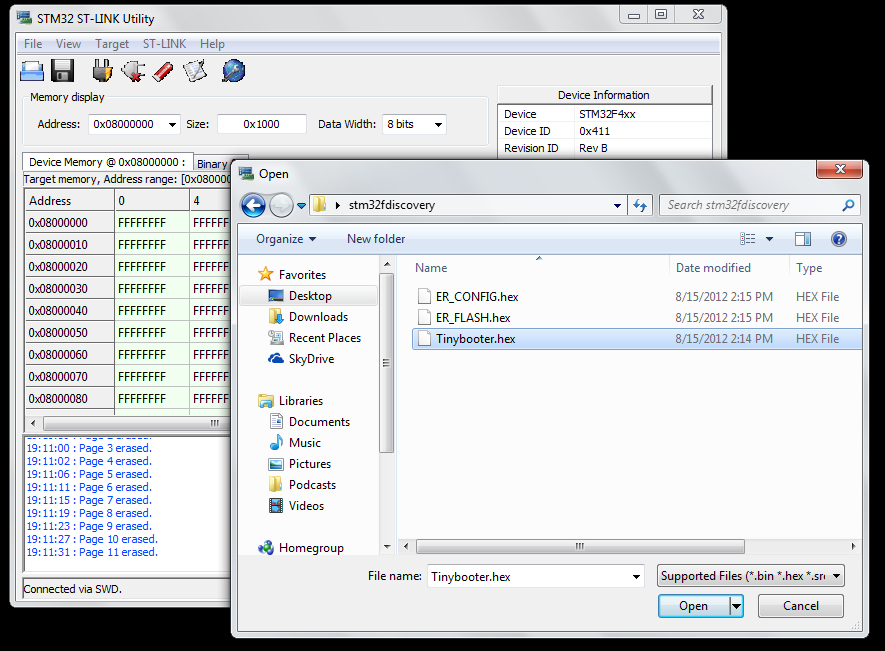Select the Favorites tree node
This screenshot has width=885, height=651.
[x=302, y=274]
